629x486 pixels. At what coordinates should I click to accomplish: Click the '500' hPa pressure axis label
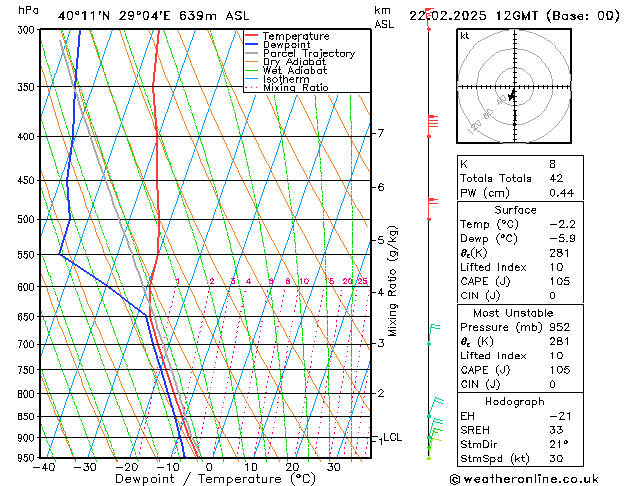pyautogui.click(x=28, y=220)
